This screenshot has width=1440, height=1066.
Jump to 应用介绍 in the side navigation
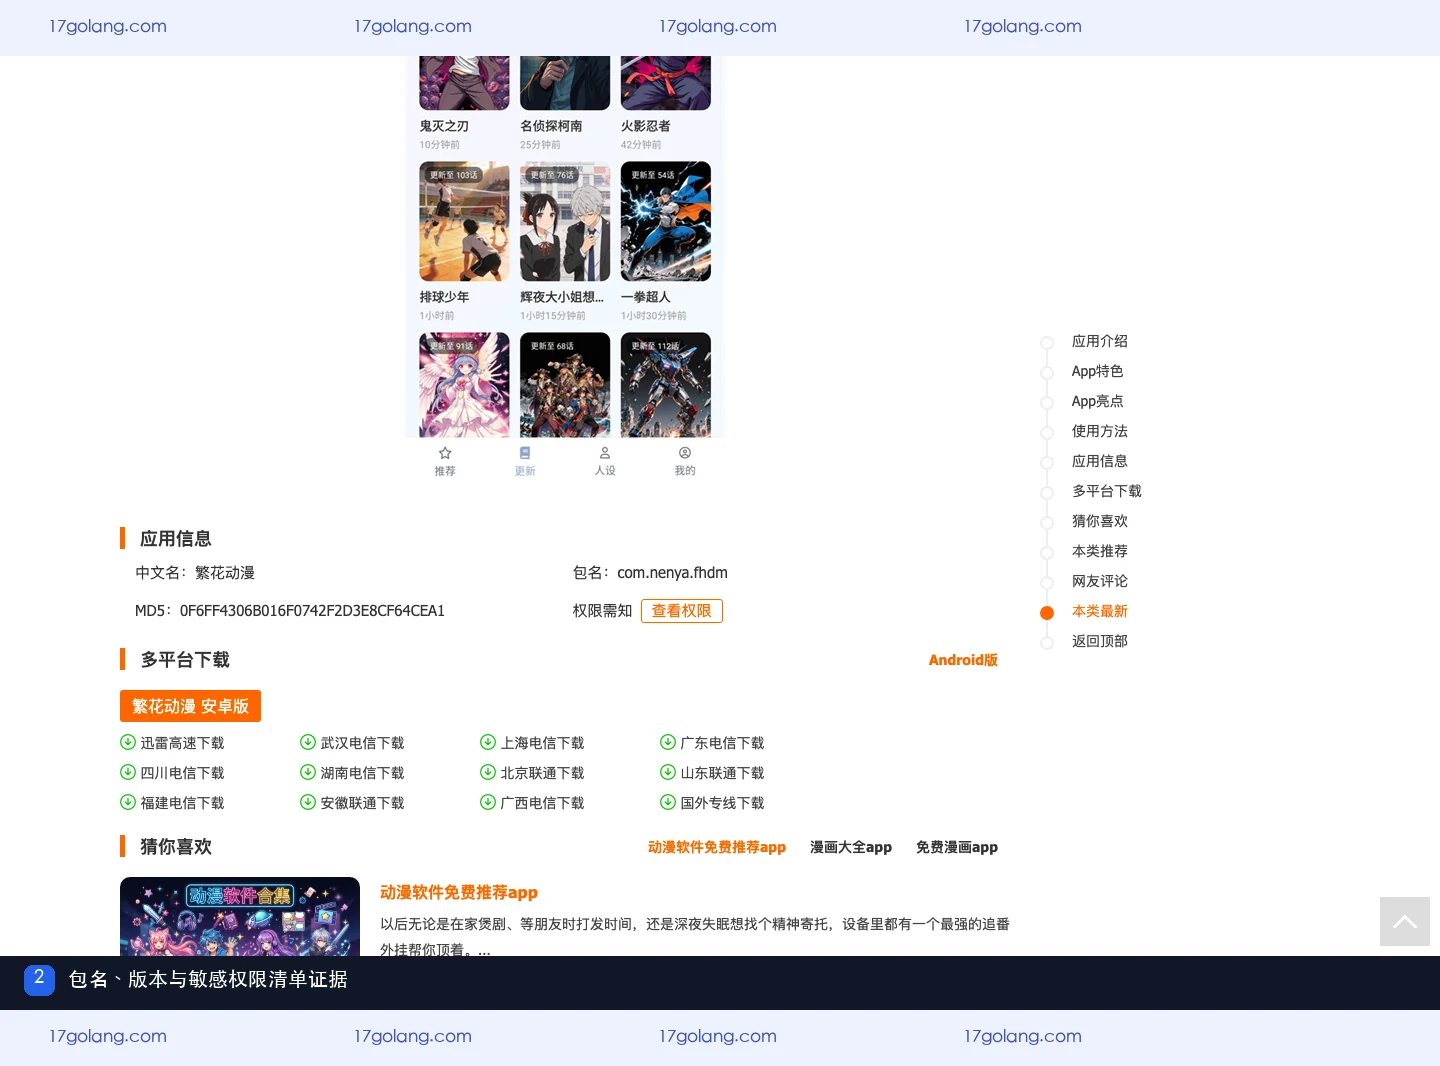(1100, 341)
